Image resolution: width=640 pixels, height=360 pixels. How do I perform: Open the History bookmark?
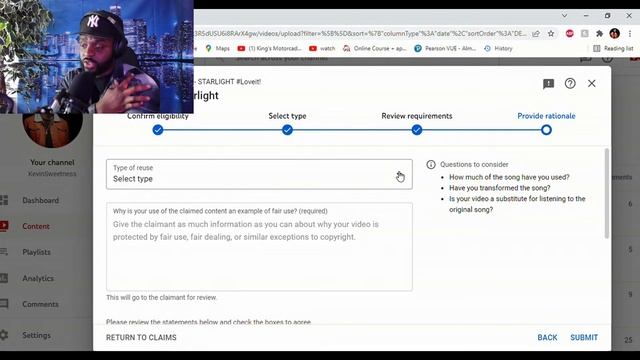pos(498,48)
